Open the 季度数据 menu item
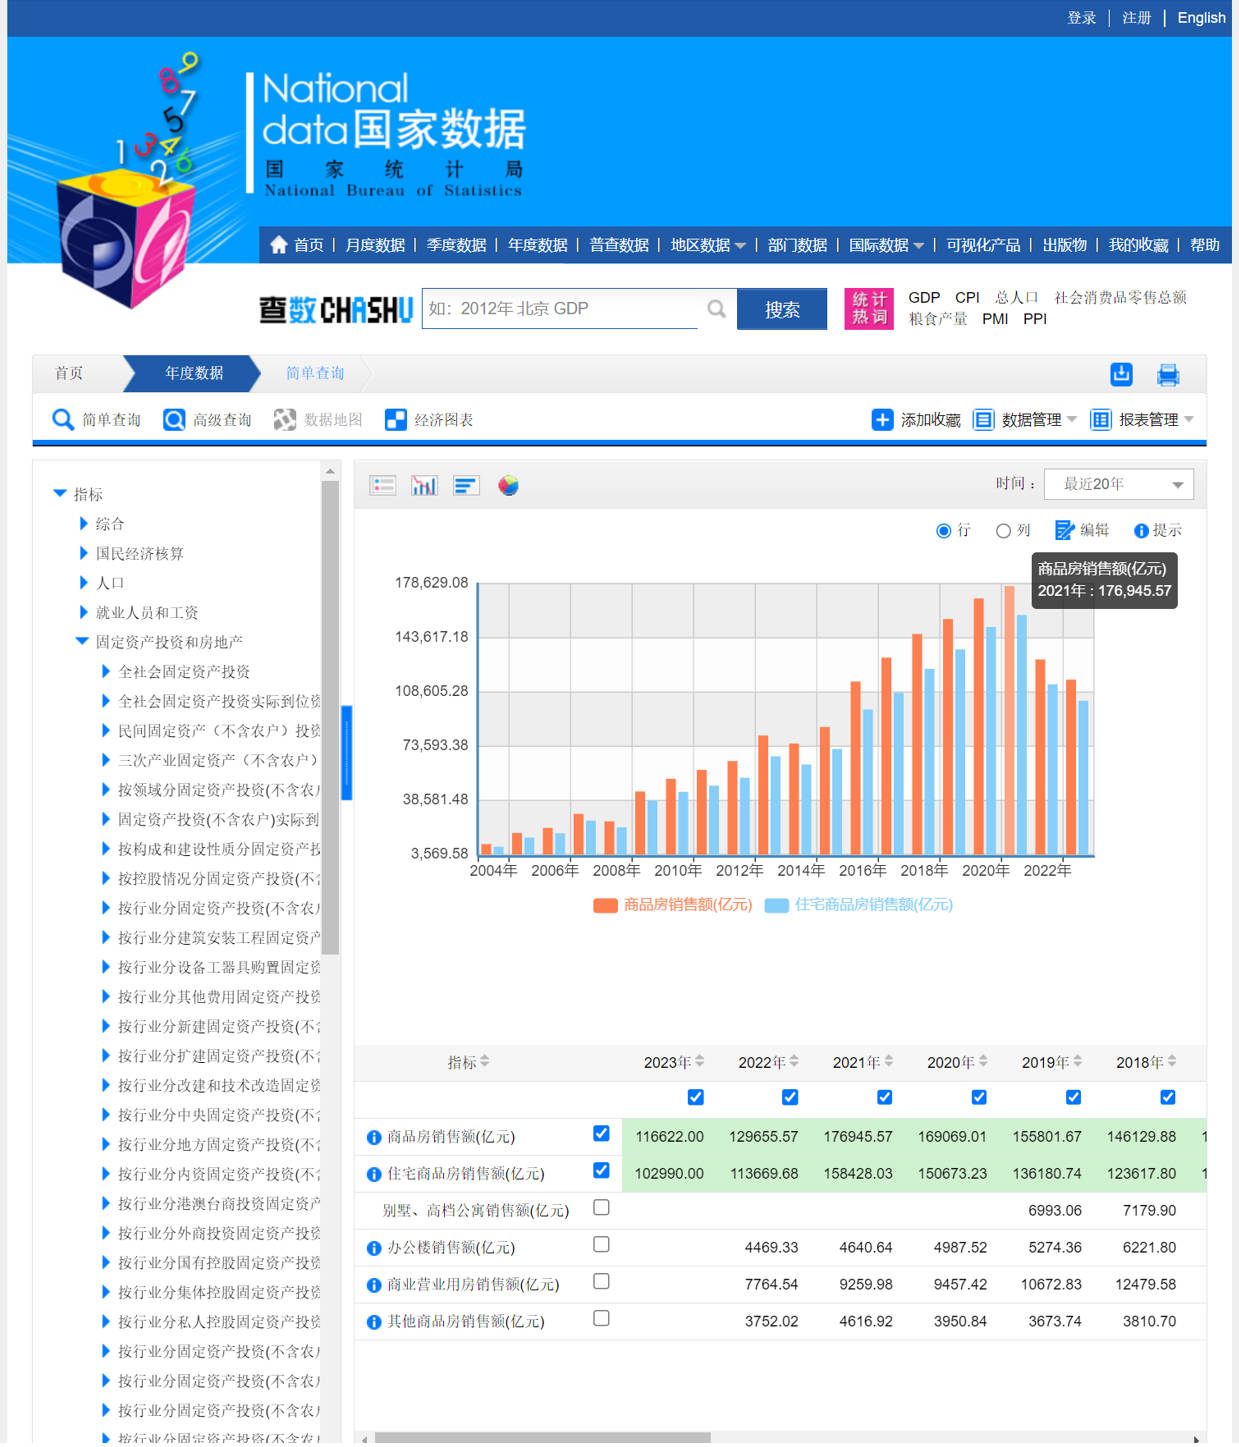Screen dimensions: 1239x1447 (456, 245)
